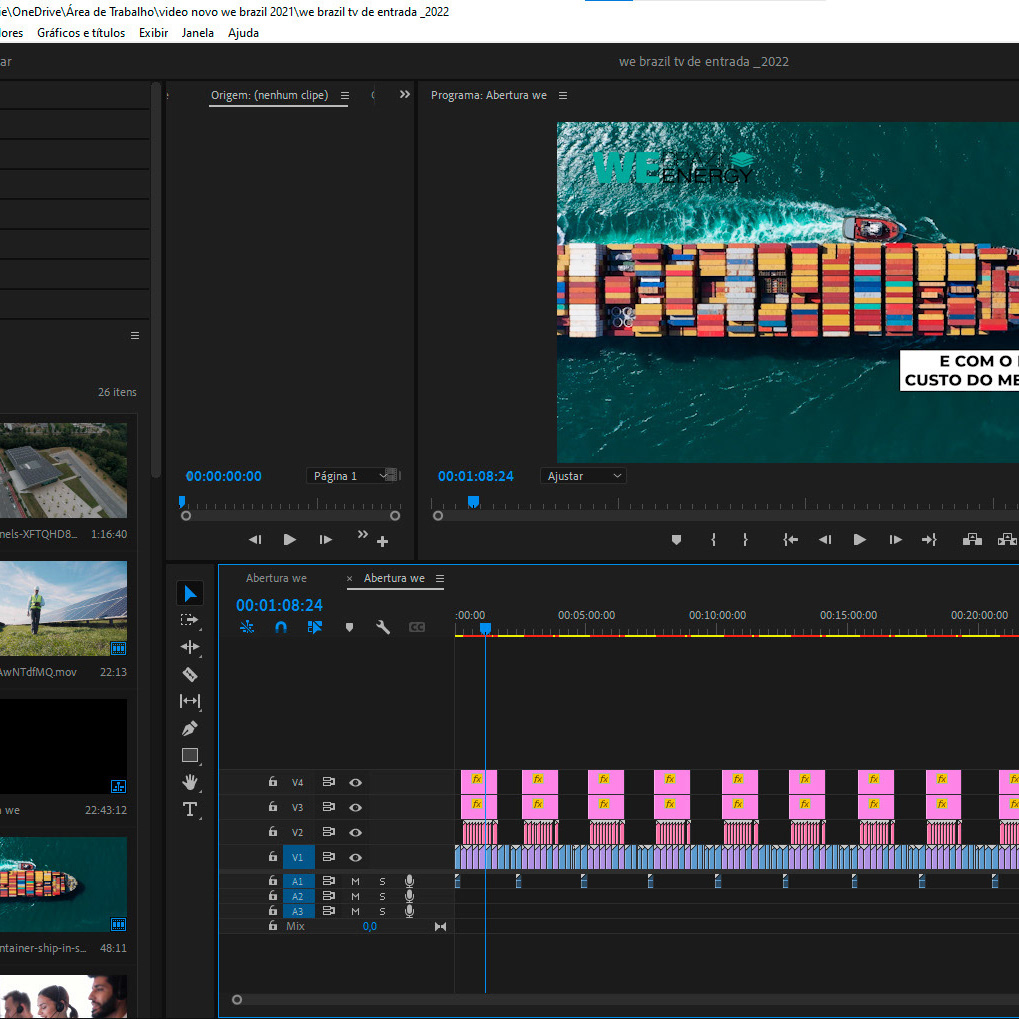Mute the A1 audio track

pos(355,881)
